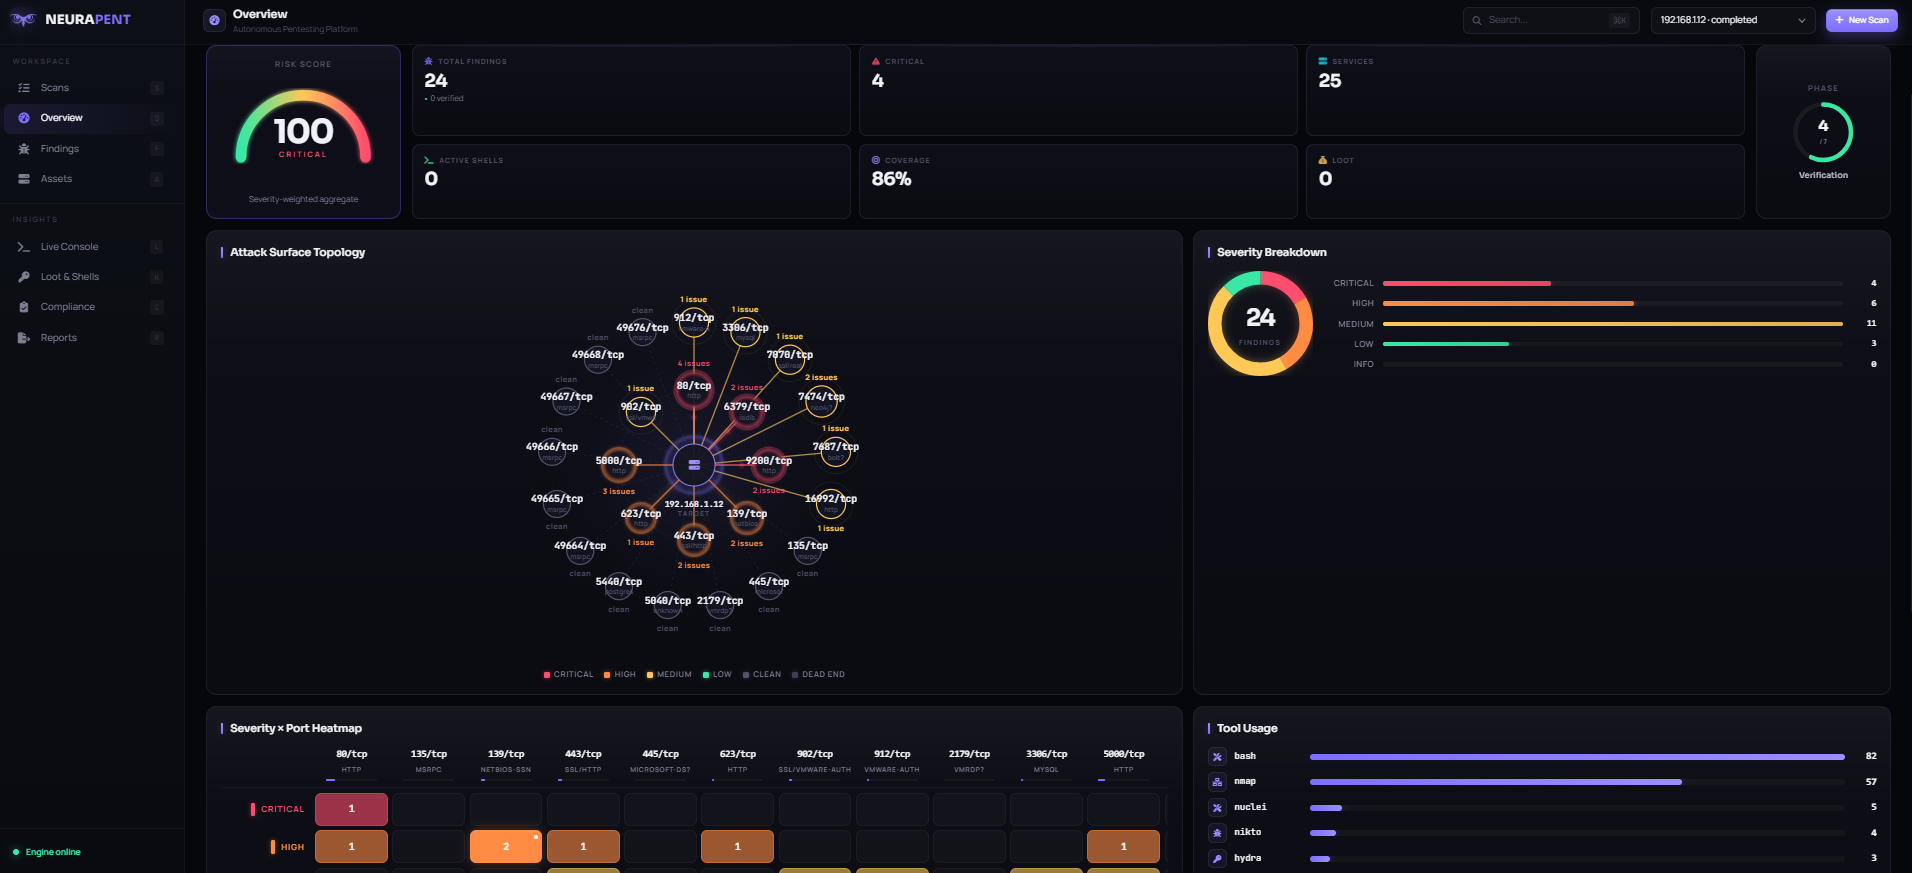Click the Reports export icon
Screen dimensions: 1912x873
(24, 338)
